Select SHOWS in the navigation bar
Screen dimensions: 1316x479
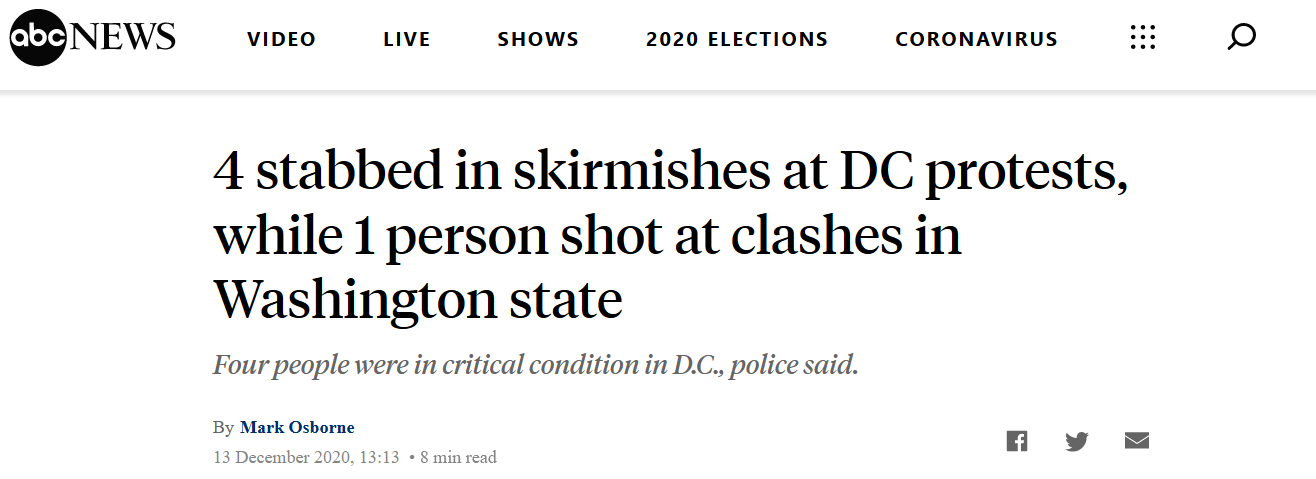pyautogui.click(x=538, y=40)
